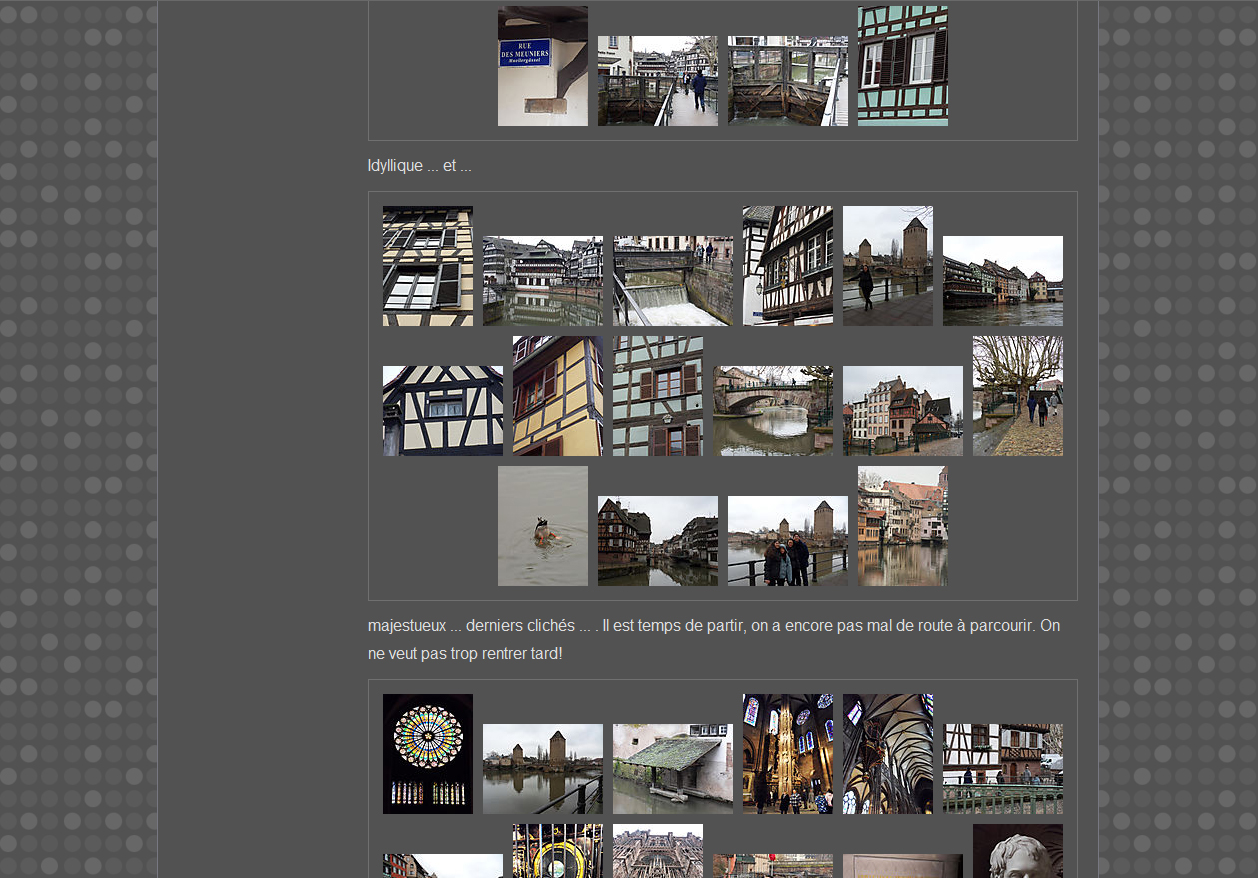The image size is (1258, 878).
Task: Click the diving duck photo
Action: tap(542, 526)
